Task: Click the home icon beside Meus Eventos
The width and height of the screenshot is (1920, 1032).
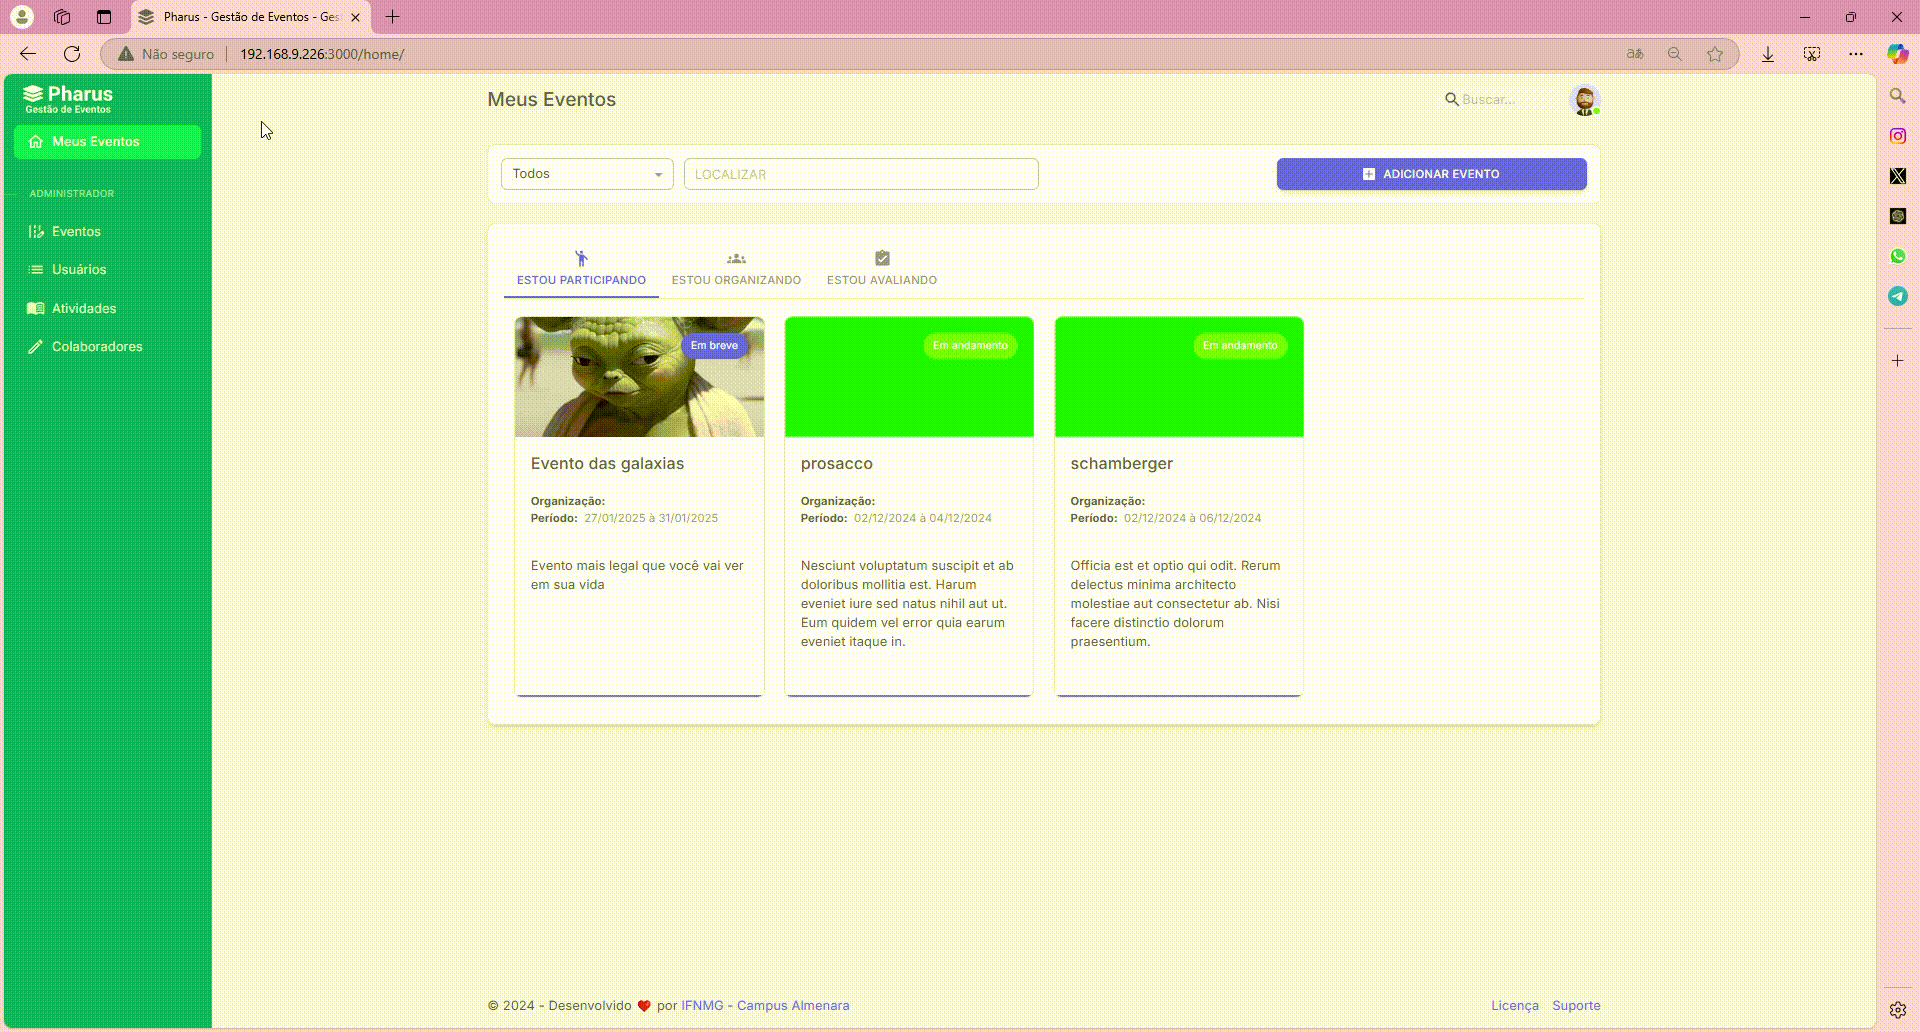Action: tap(36, 142)
